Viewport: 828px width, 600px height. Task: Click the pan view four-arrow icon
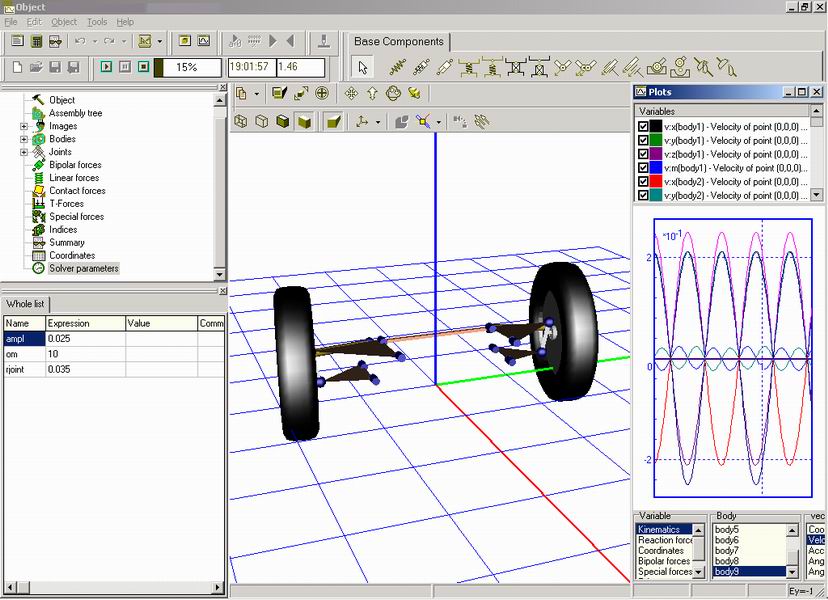[351, 93]
